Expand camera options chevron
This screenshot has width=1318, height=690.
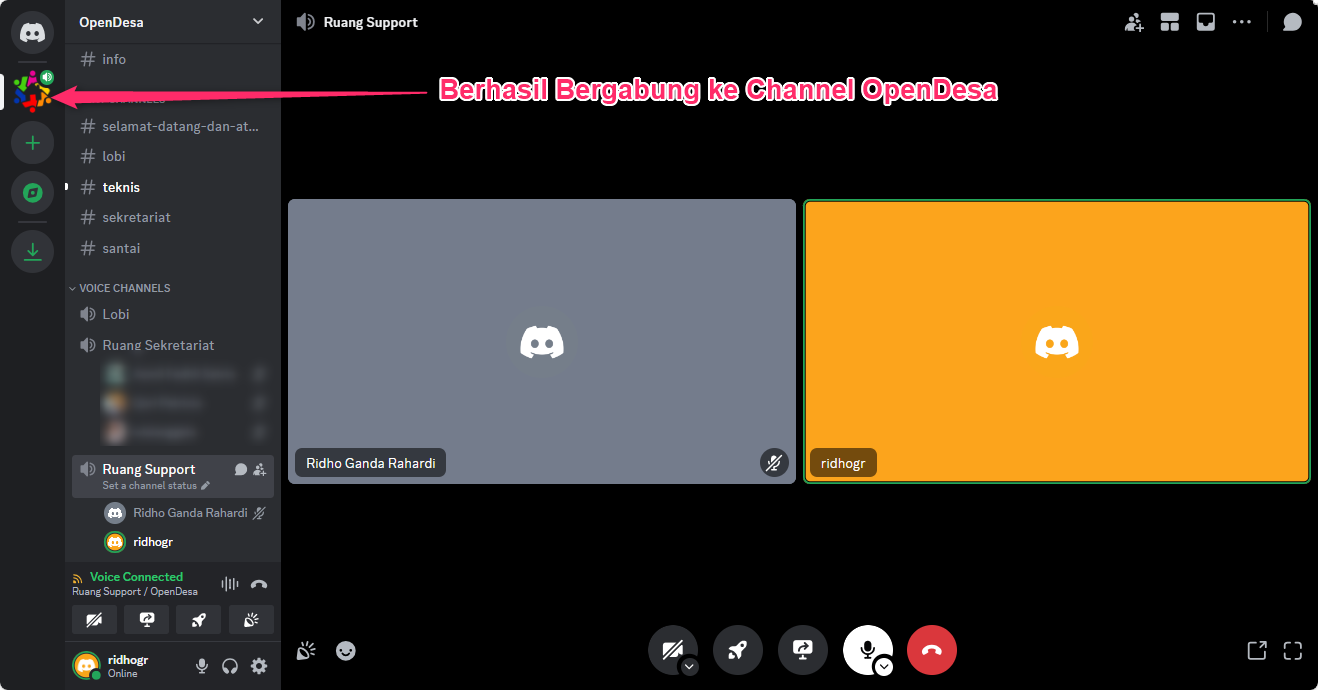(x=689, y=666)
